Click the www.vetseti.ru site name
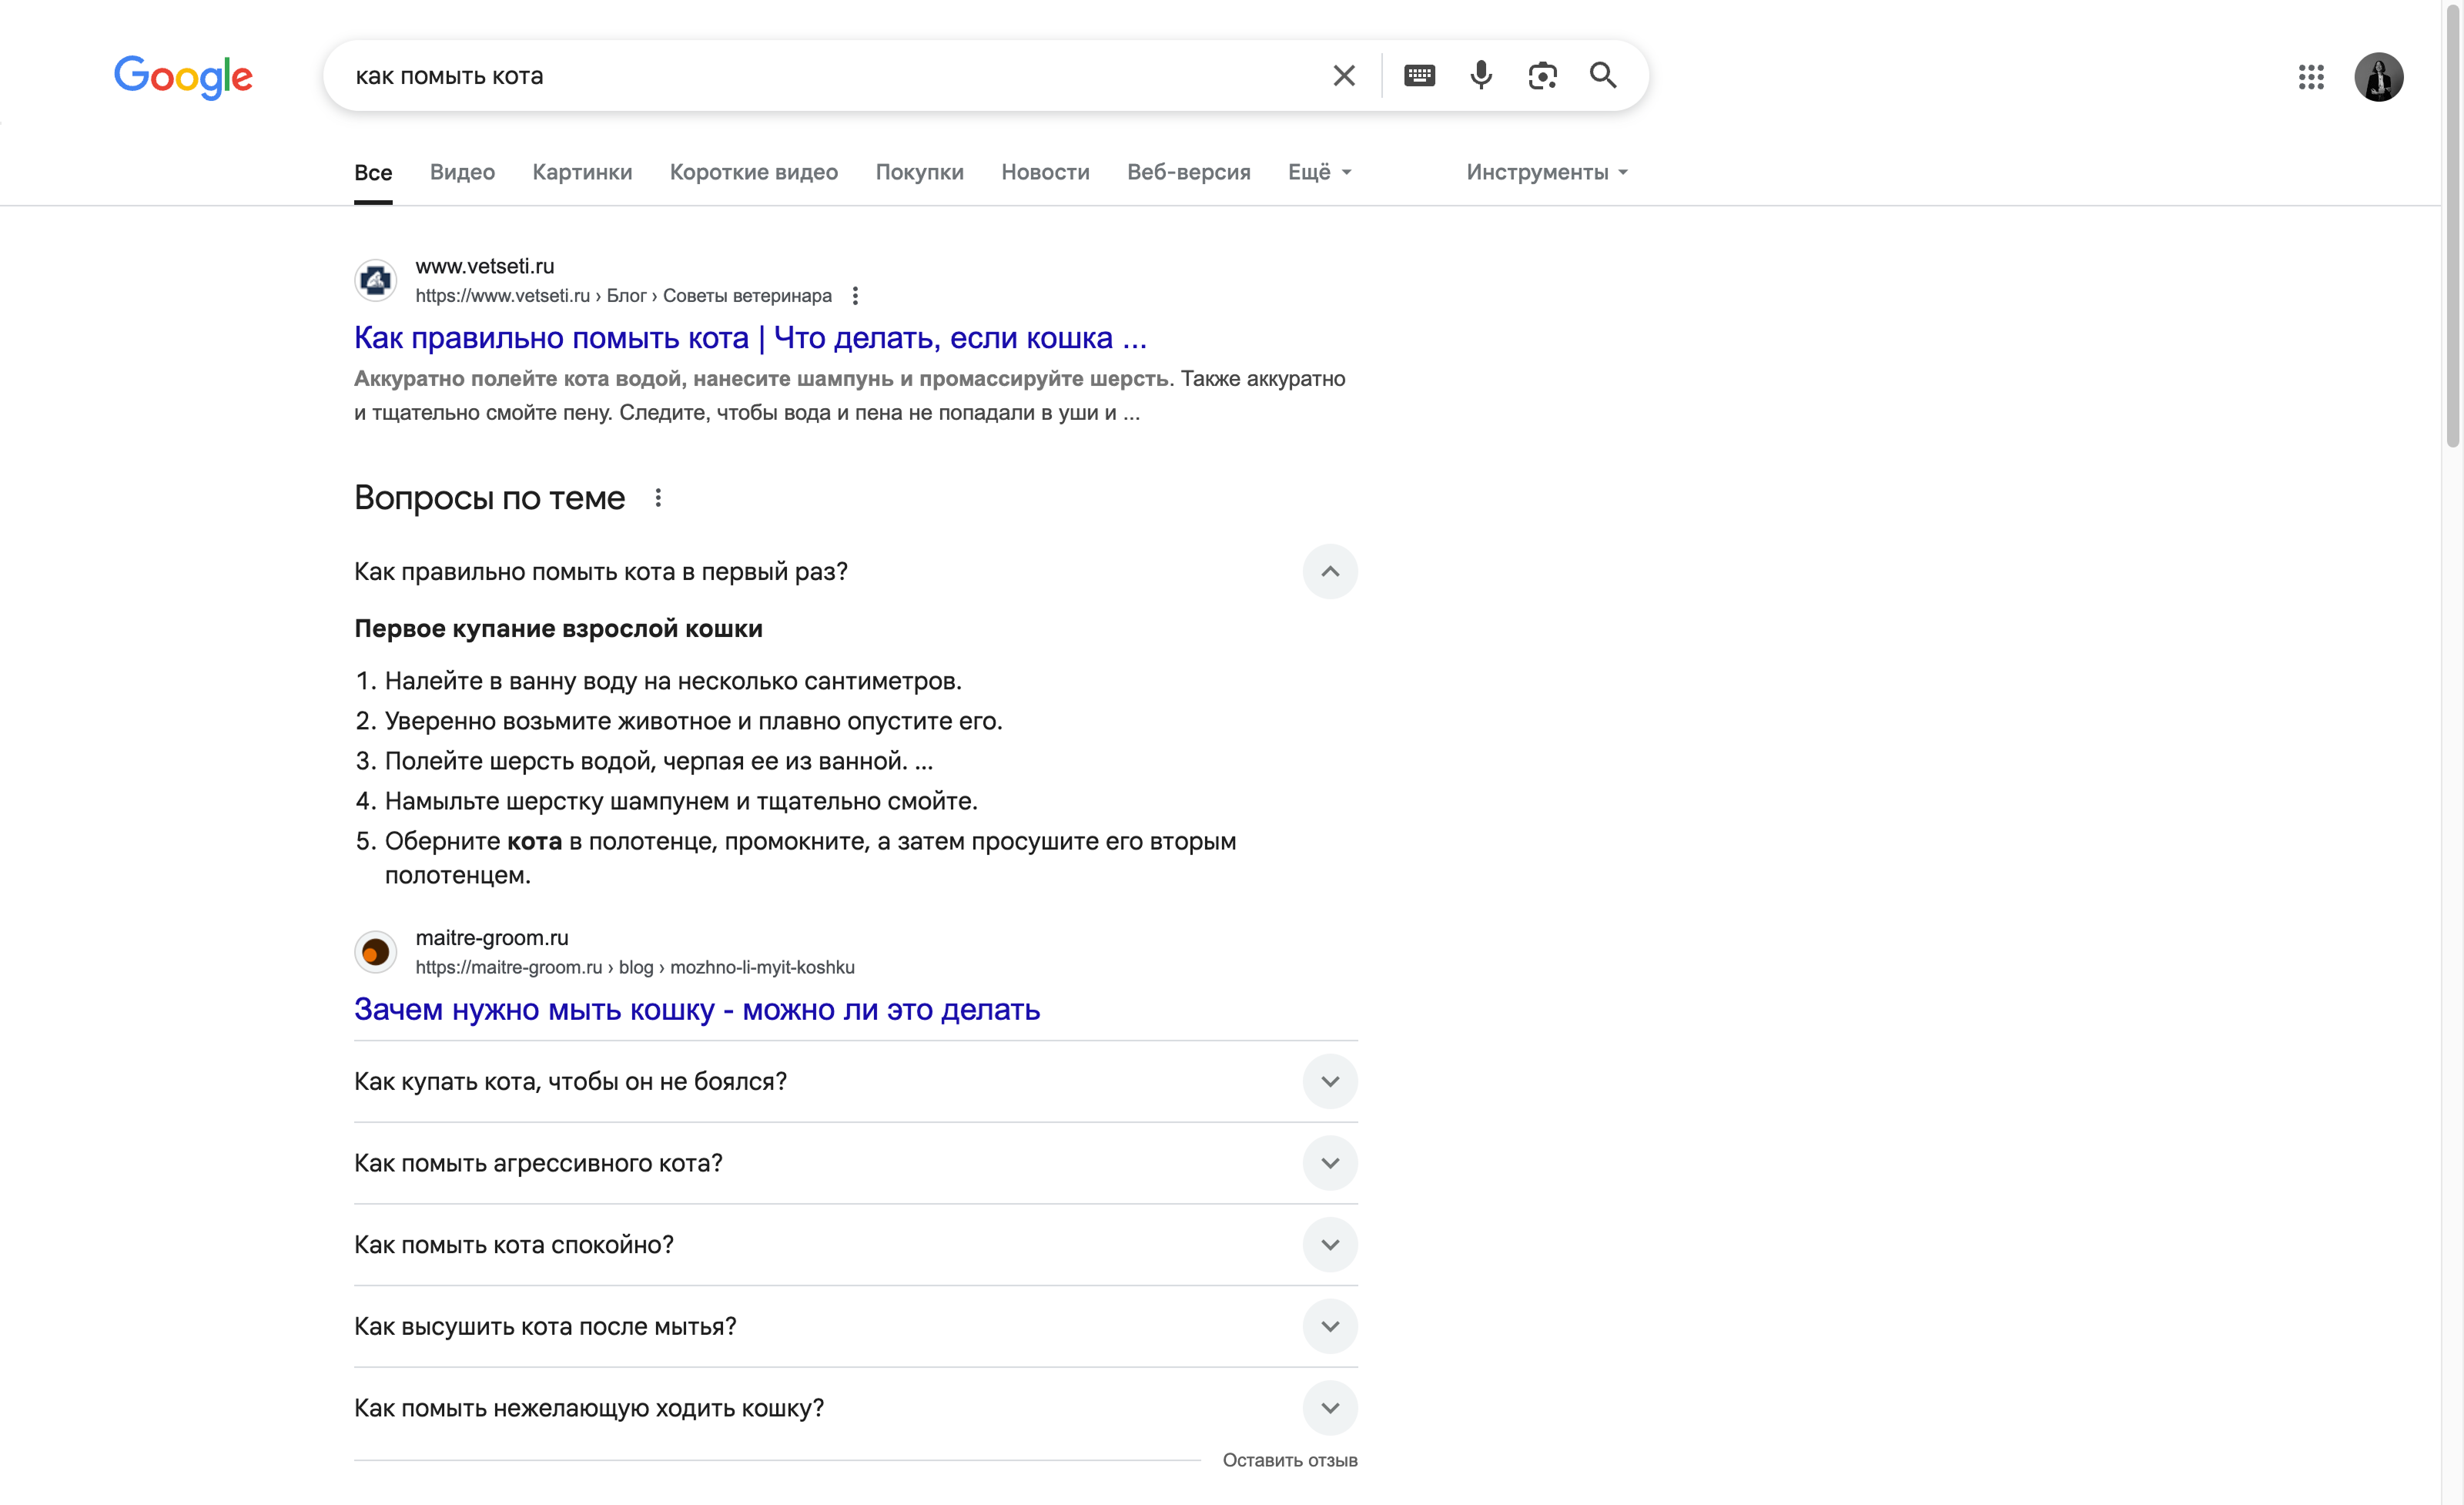2464x1505 pixels. tap(485, 266)
